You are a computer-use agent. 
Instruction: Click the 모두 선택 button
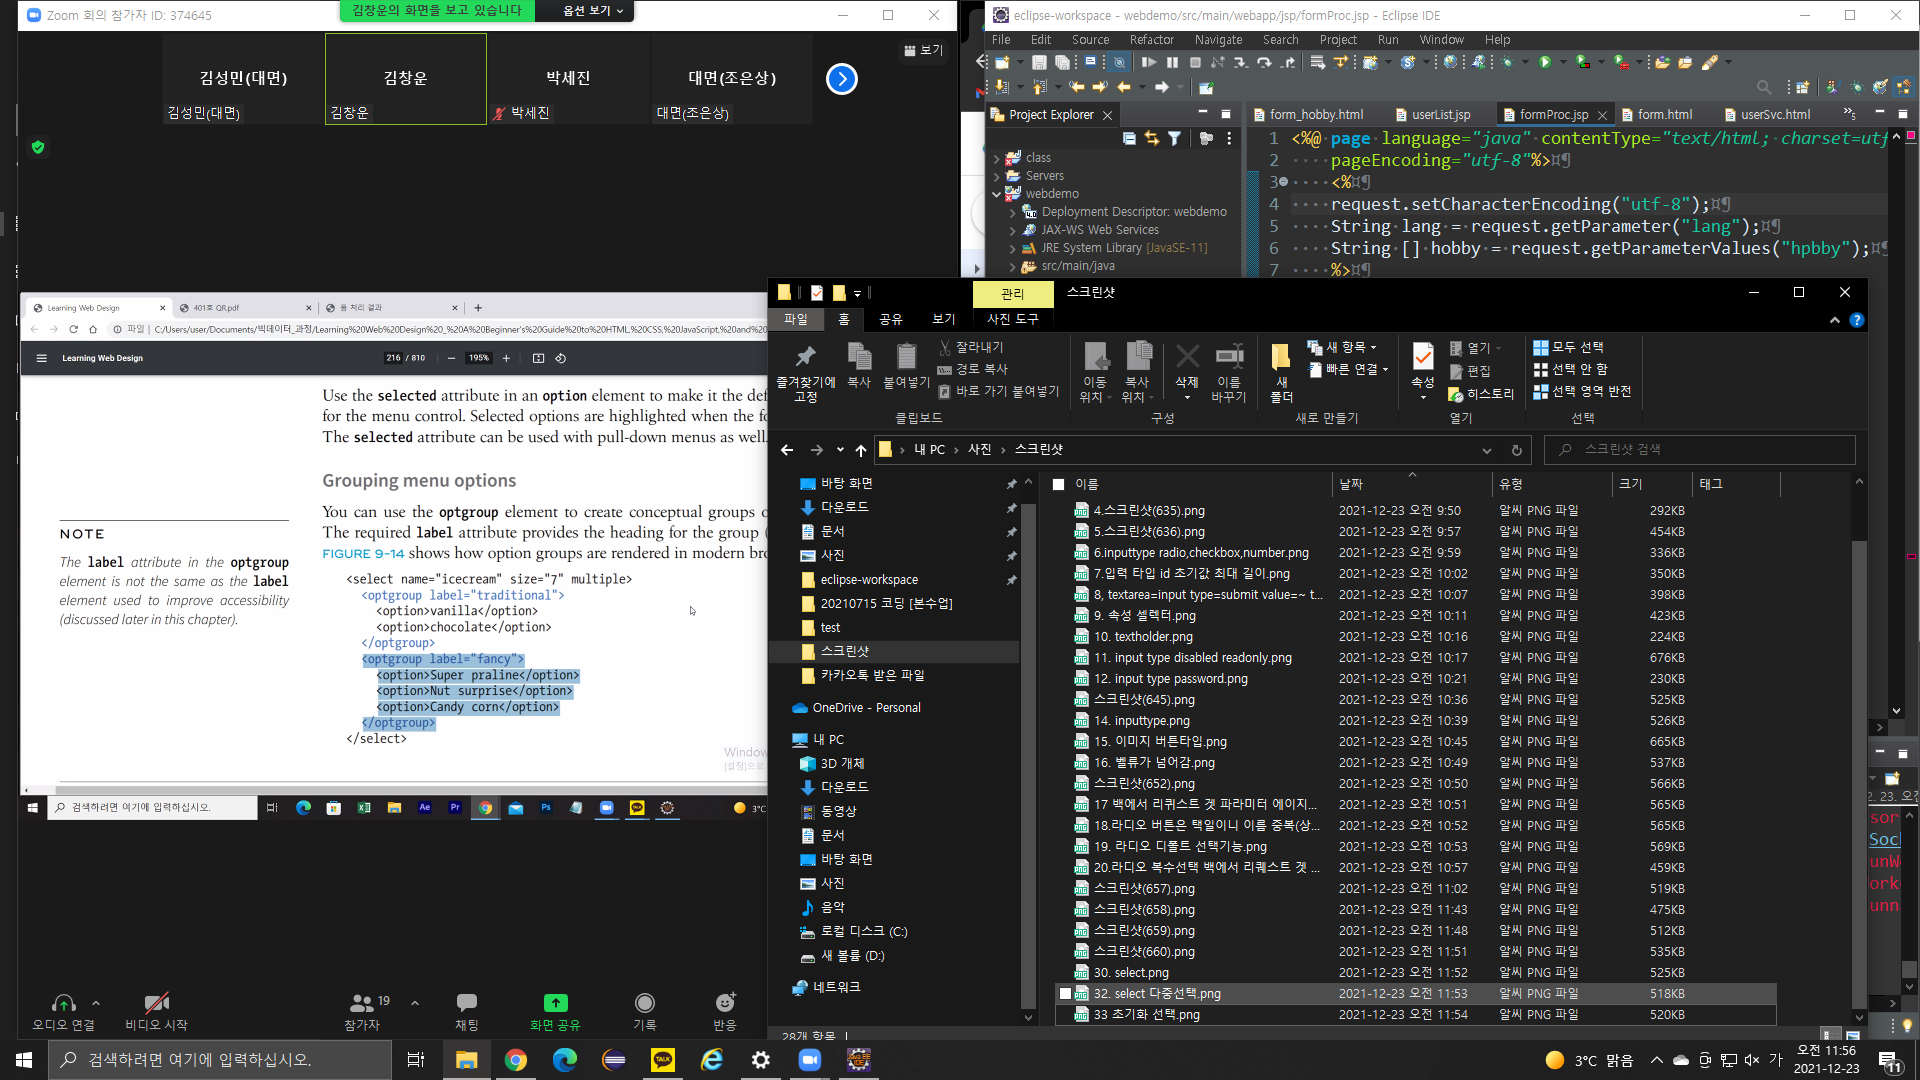pos(1570,347)
